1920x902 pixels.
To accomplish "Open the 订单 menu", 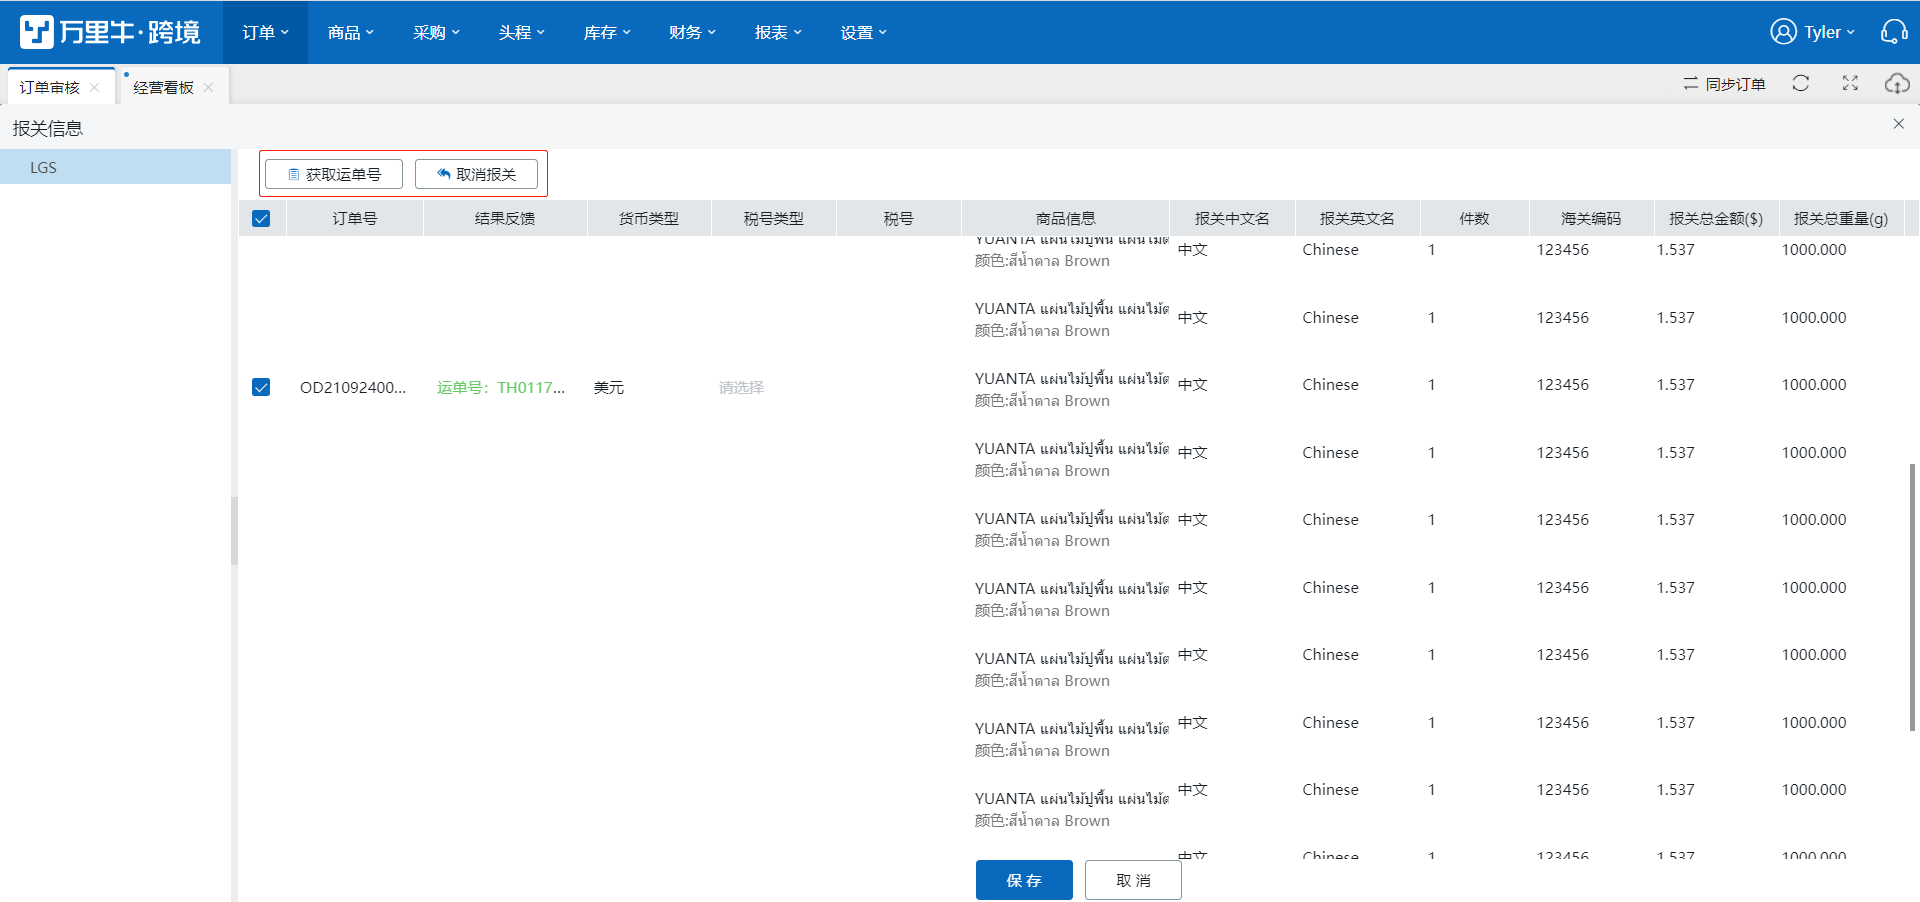I will [x=265, y=32].
